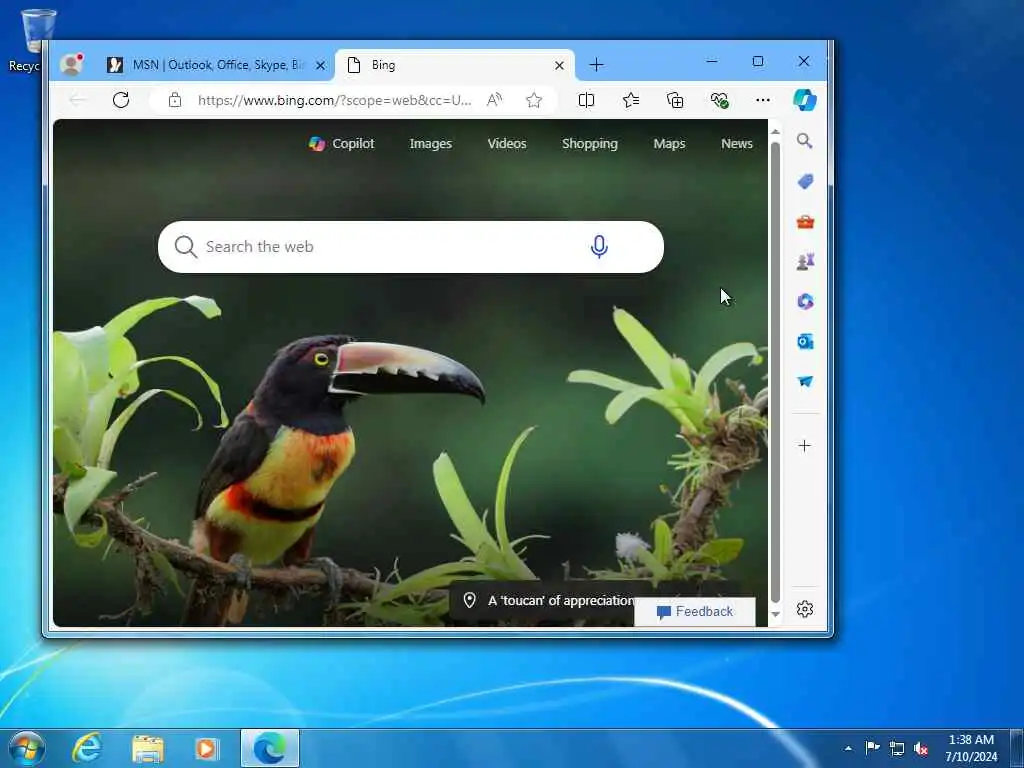Open split screen view
Viewport: 1024px width, 768px height.
pyautogui.click(x=586, y=100)
